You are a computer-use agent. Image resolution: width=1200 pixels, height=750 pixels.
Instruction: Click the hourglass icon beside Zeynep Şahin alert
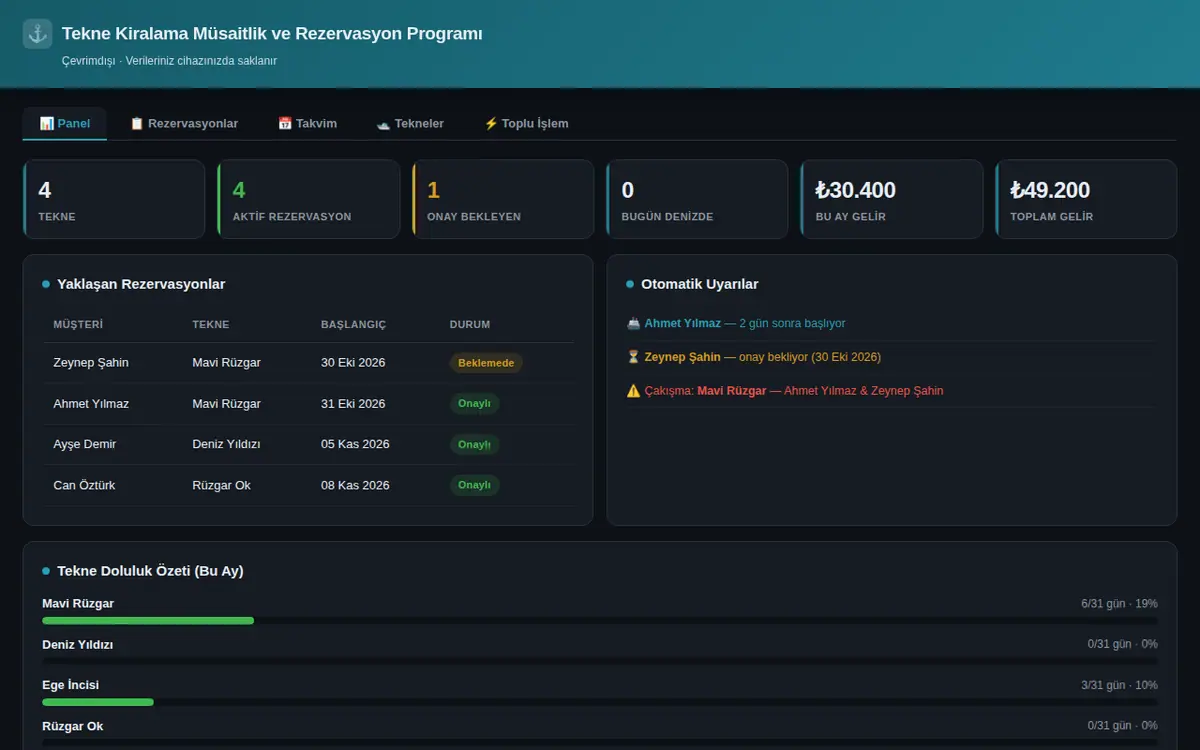[x=633, y=357]
